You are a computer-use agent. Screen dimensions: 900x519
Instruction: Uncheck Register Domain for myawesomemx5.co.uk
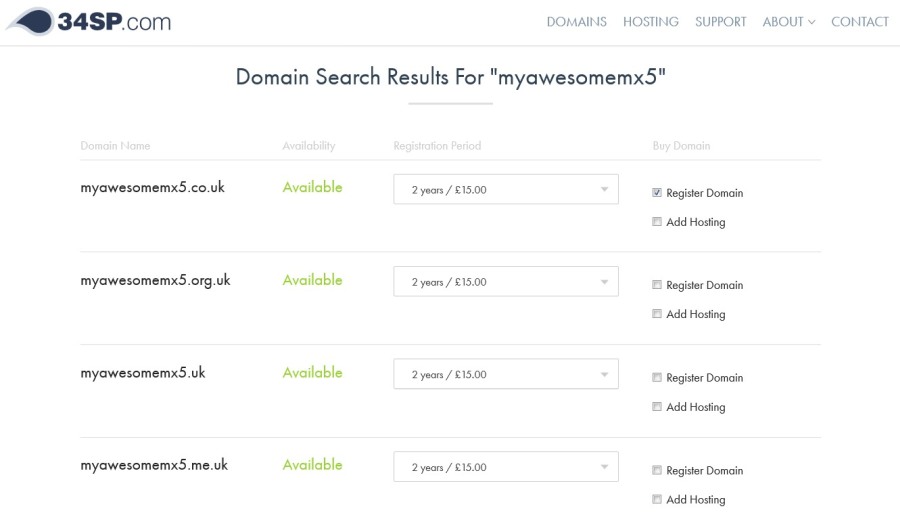657,192
